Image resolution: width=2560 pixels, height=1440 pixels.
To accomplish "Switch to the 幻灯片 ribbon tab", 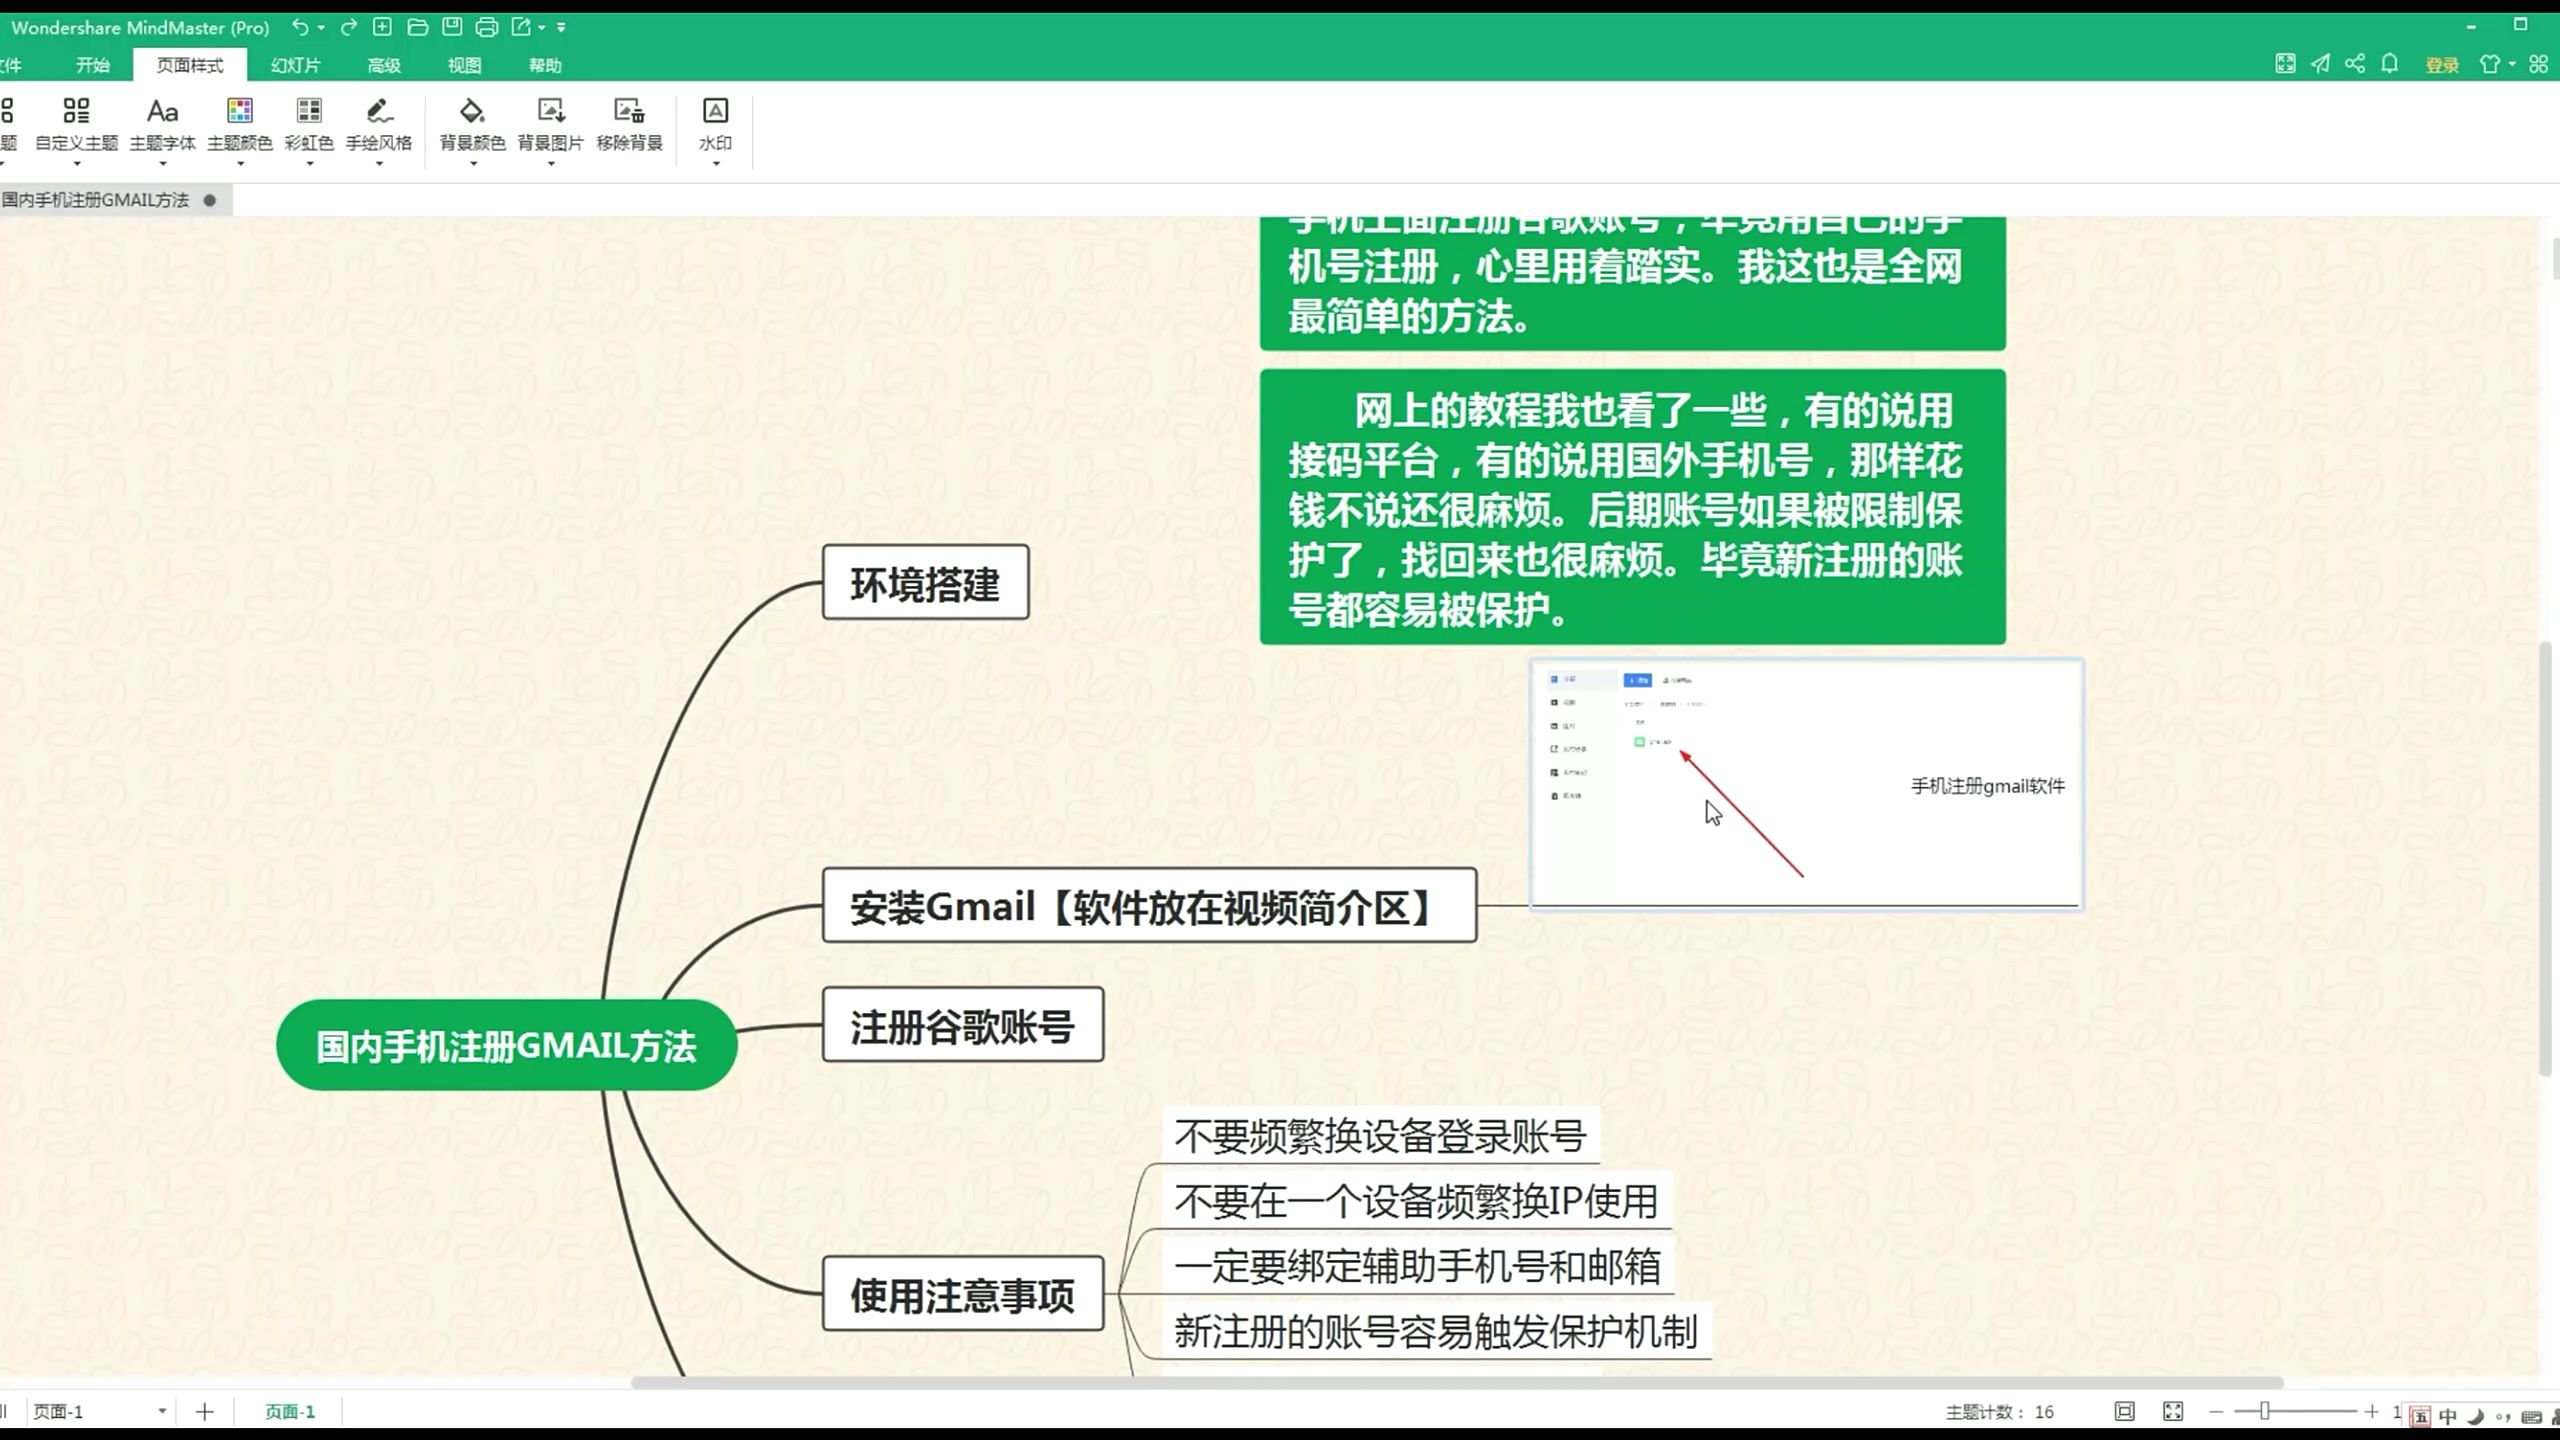I will (295, 65).
